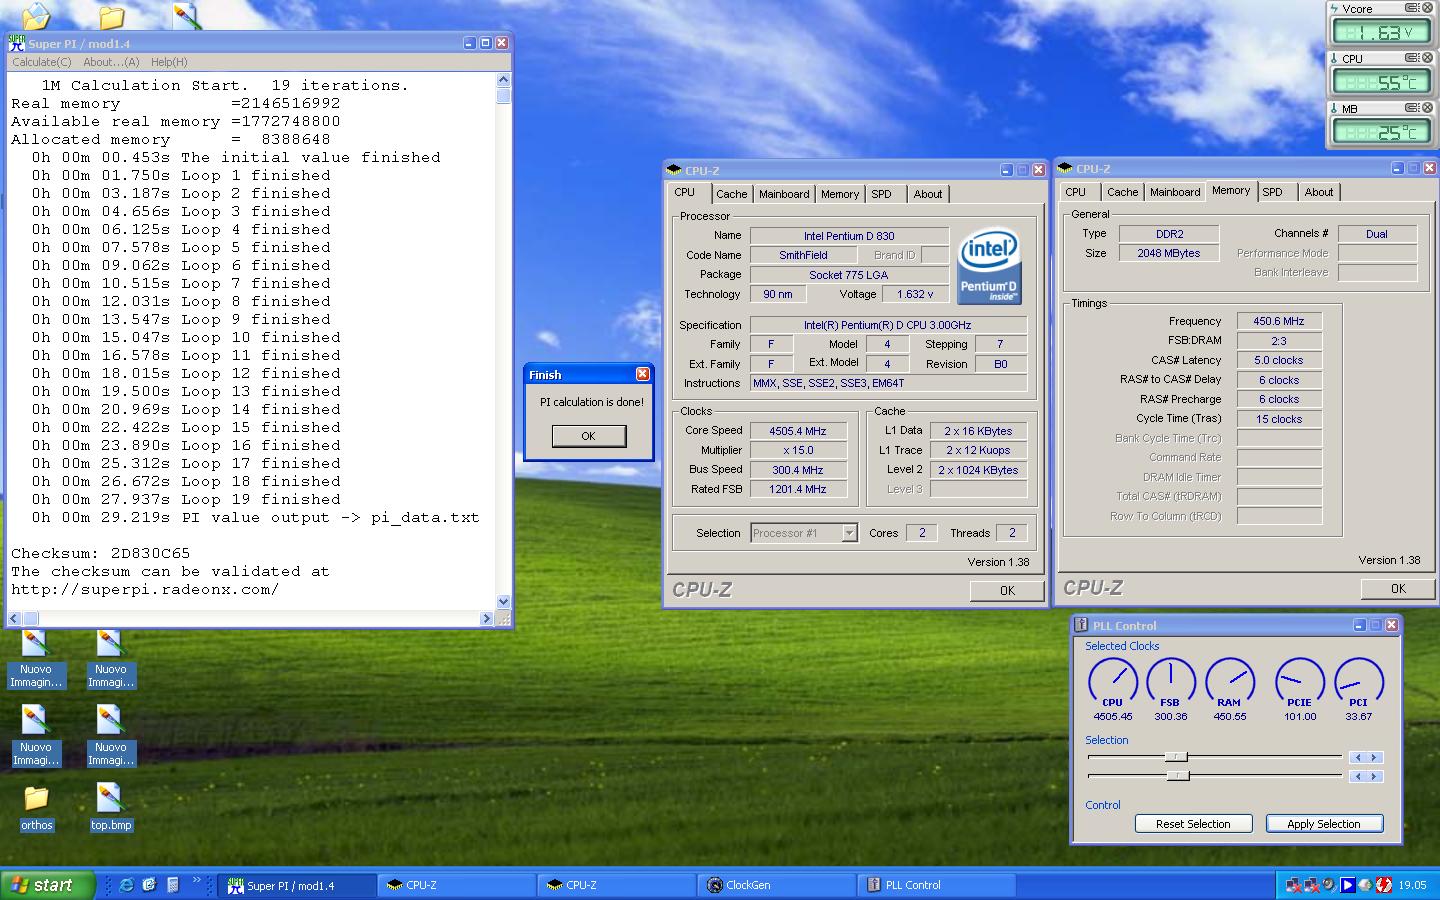1440x900 pixels.
Task: Switch to Cache tab in left CPU-Z
Action: click(x=731, y=194)
